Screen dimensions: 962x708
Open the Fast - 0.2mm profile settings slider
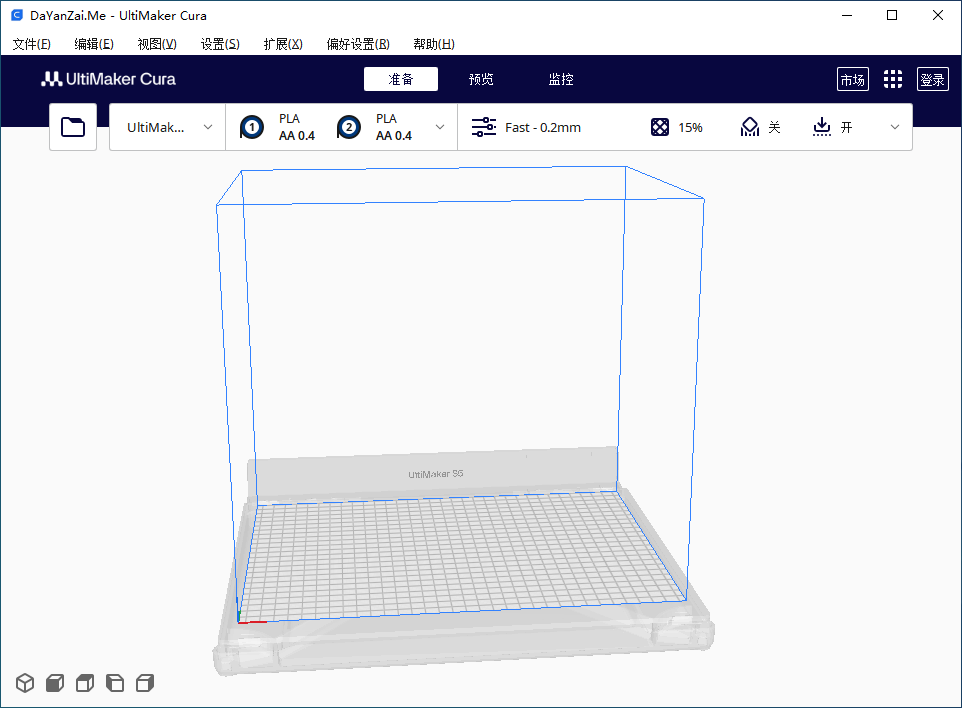pos(482,127)
